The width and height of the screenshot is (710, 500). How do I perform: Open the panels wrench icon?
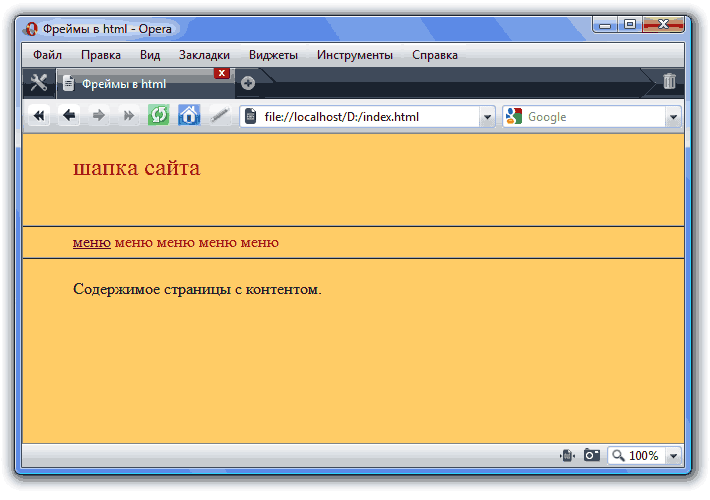pos(39,83)
